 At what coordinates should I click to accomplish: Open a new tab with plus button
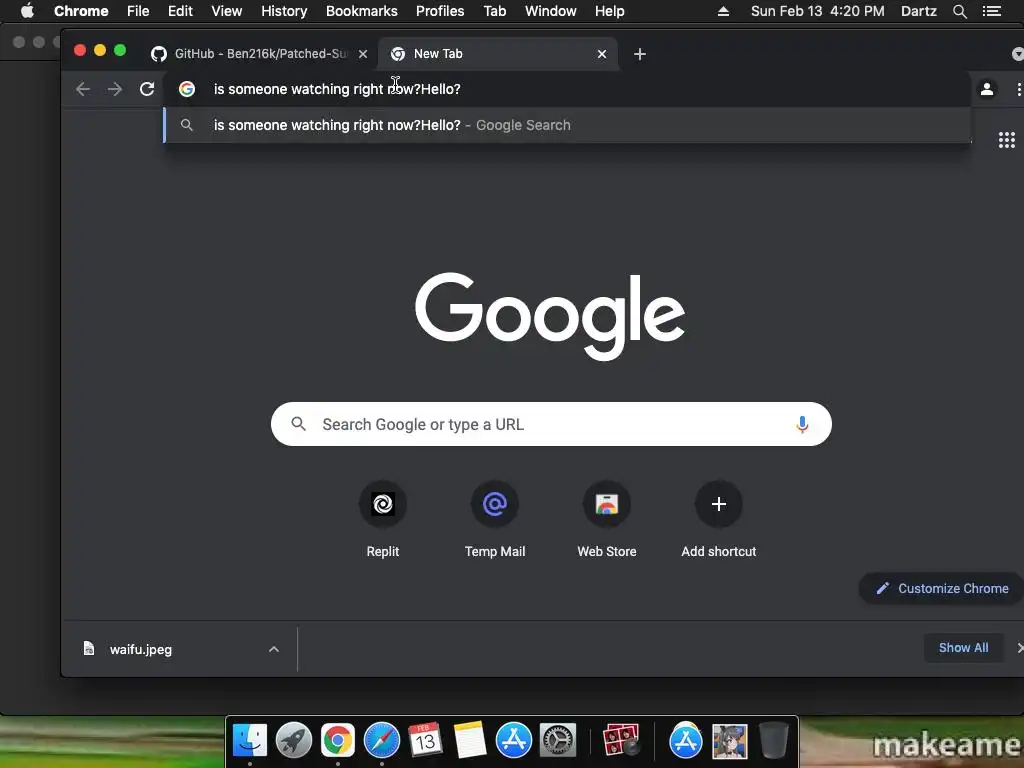(x=640, y=54)
